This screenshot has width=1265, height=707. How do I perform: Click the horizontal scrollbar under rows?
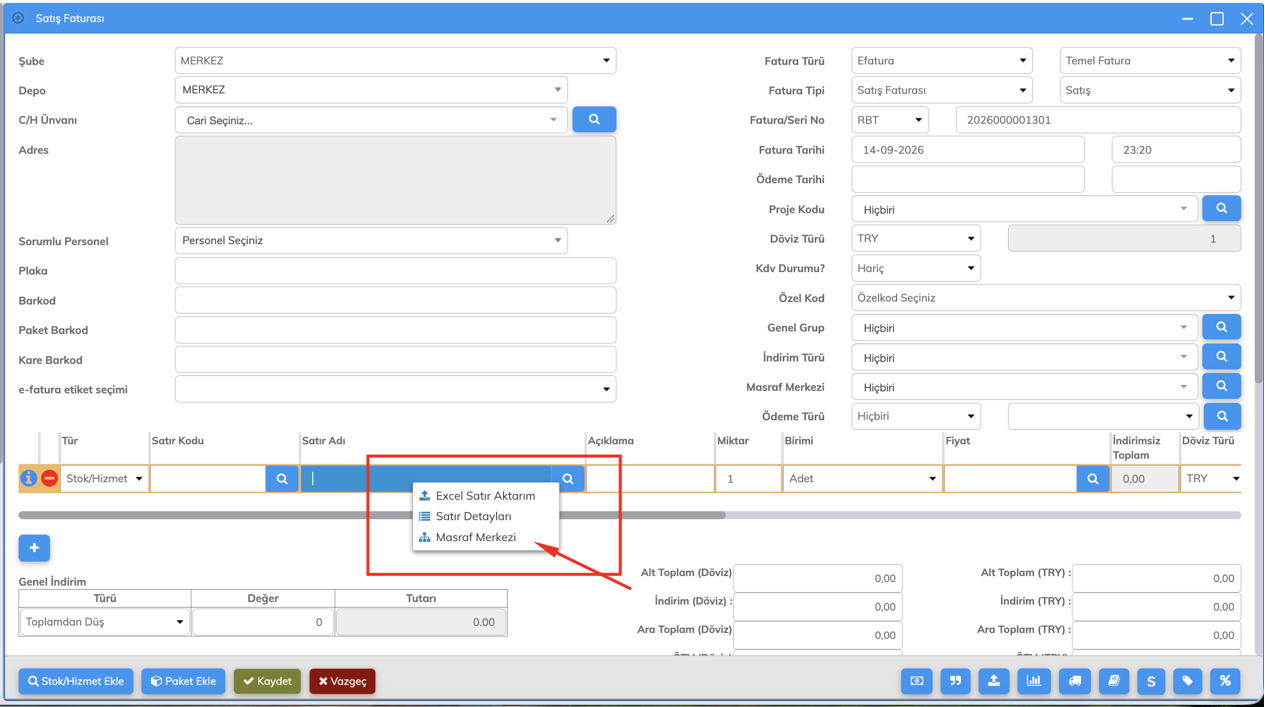point(372,515)
